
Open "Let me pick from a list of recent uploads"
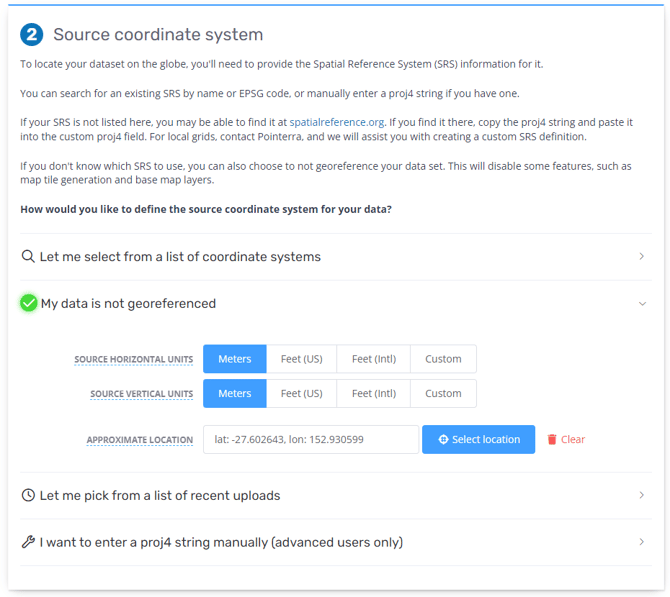[160, 496]
